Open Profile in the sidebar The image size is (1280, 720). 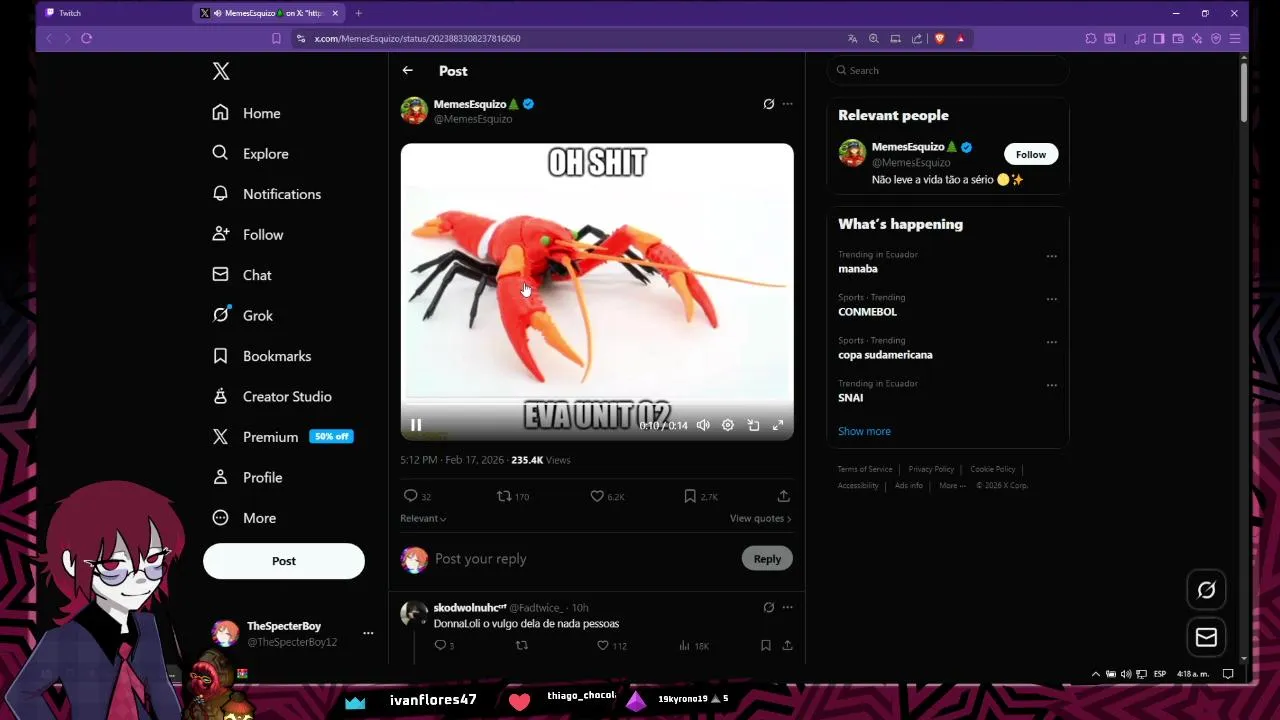tap(247, 478)
